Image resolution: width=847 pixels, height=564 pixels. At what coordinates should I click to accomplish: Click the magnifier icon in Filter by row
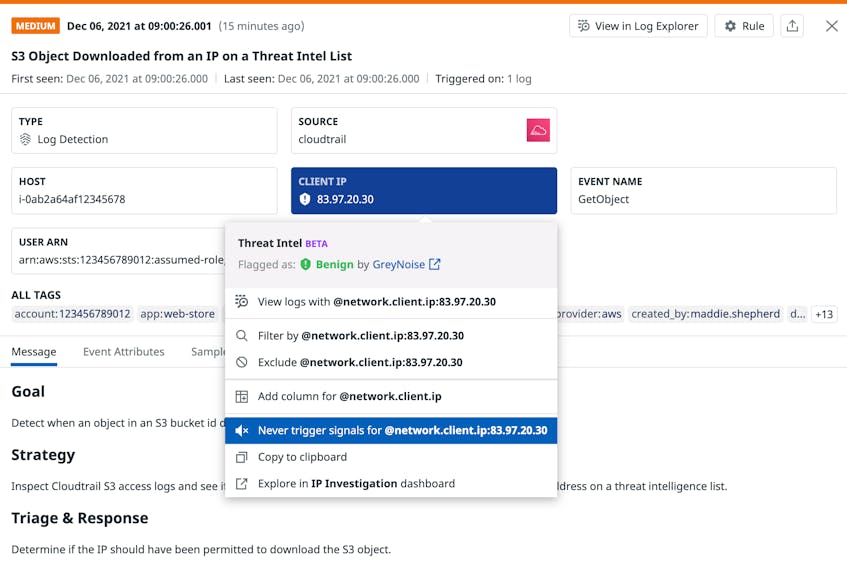click(x=241, y=335)
